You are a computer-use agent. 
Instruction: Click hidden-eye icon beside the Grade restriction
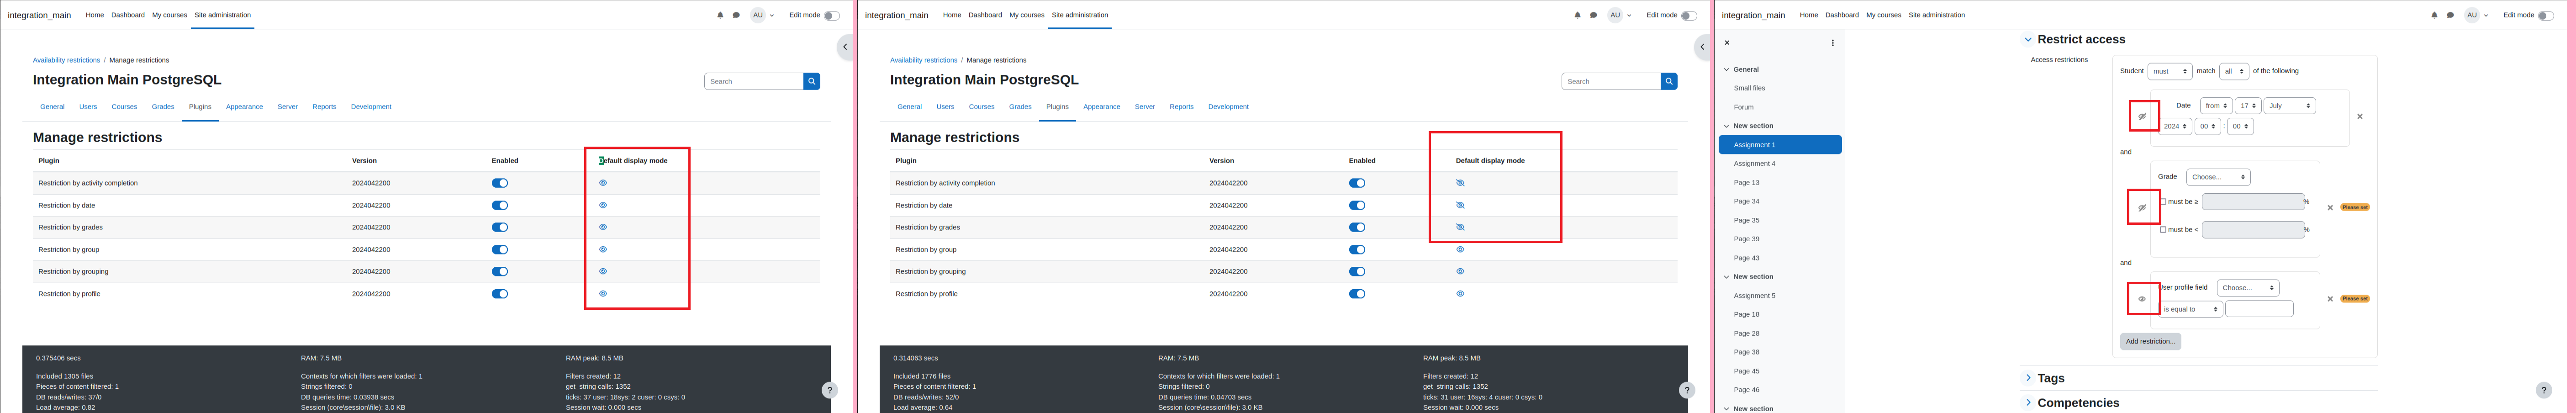[2142, 207]
